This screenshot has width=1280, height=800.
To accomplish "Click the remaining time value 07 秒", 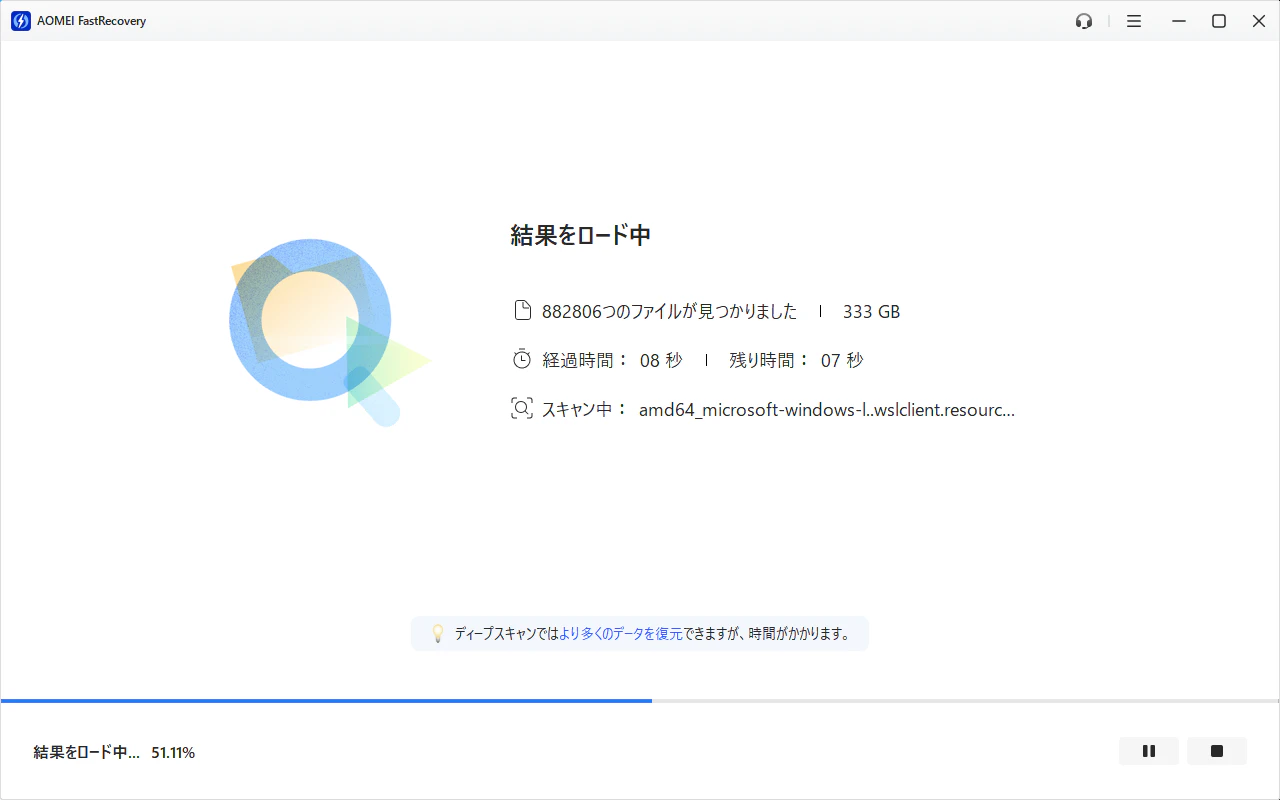I will point(842,360).
